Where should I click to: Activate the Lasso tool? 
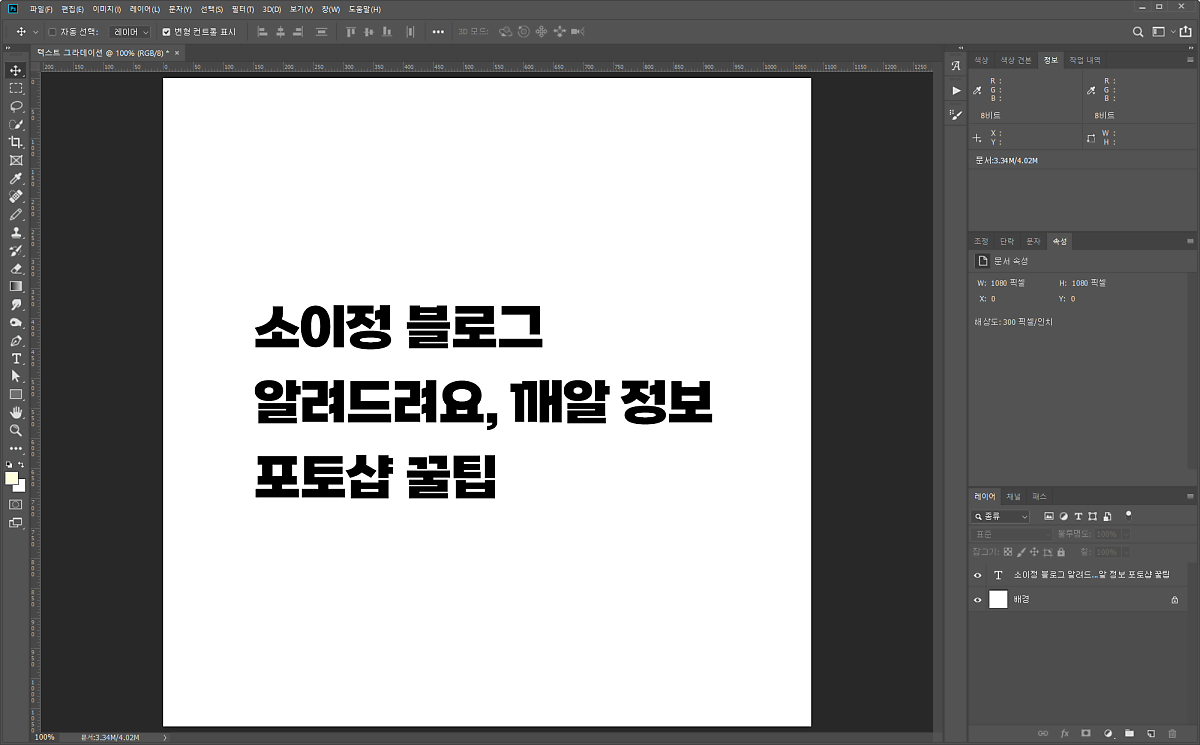(x=16, y=106)
